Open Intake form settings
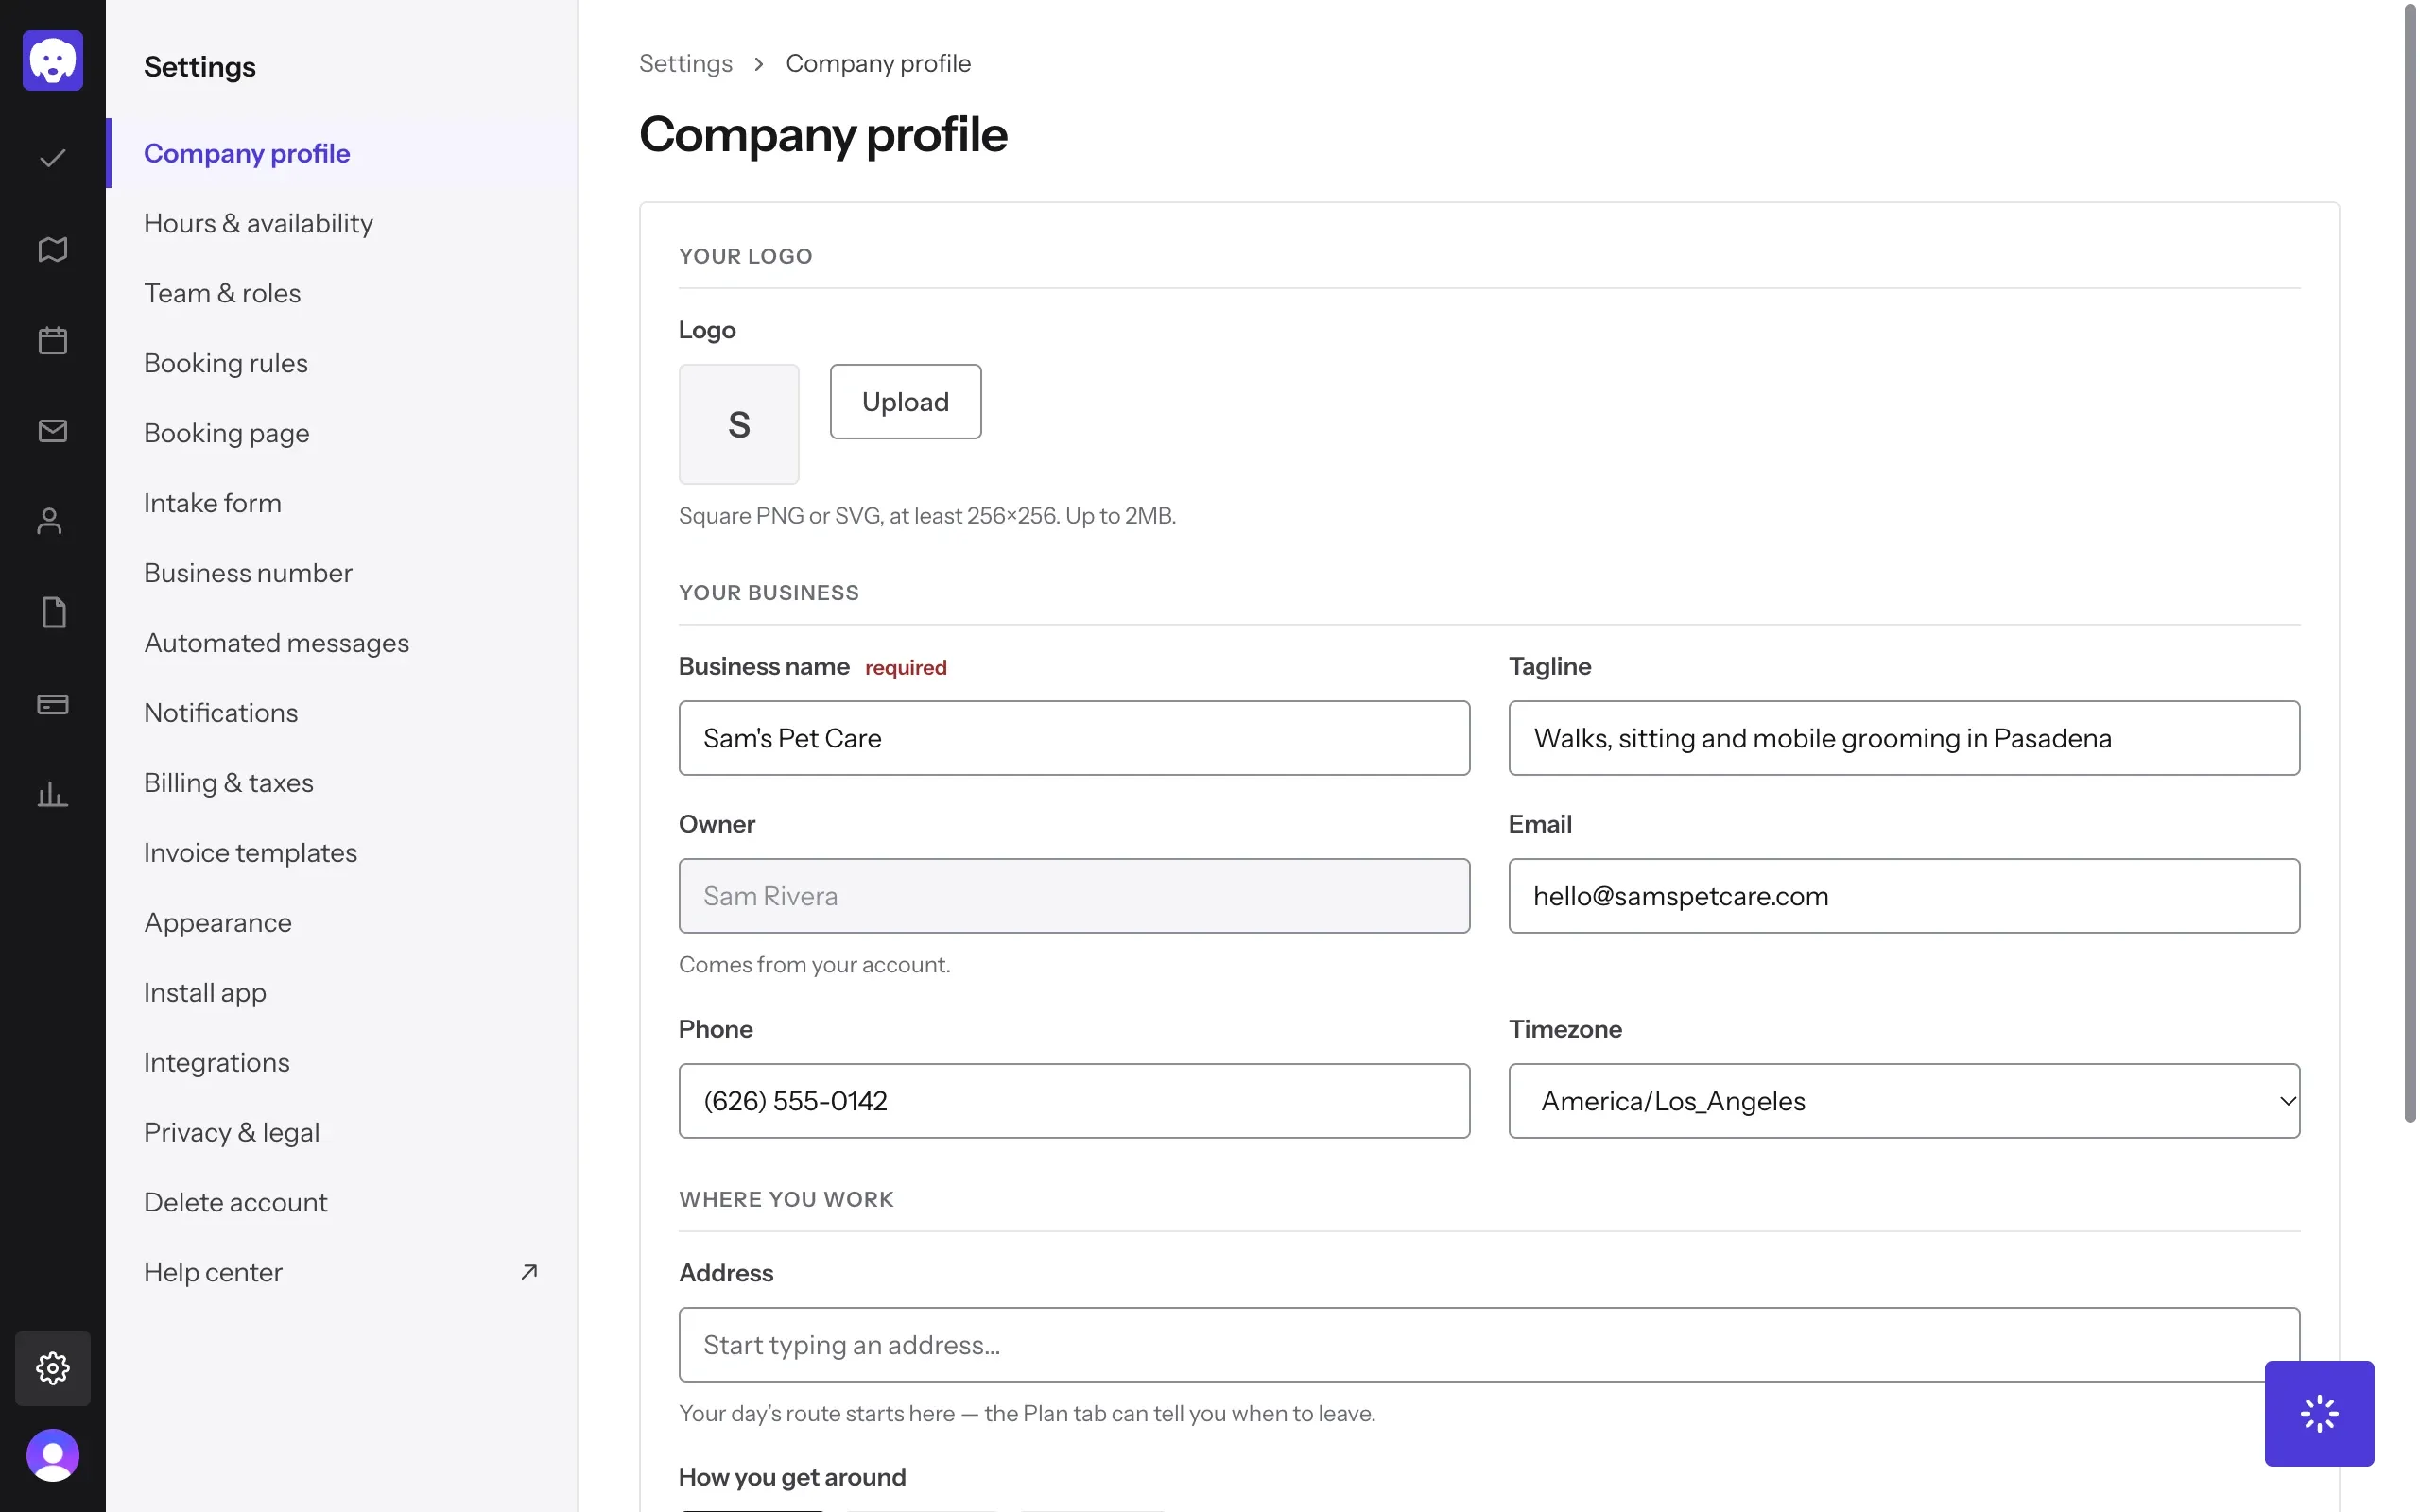The image size is (2420, 1512). coord(342,503)
